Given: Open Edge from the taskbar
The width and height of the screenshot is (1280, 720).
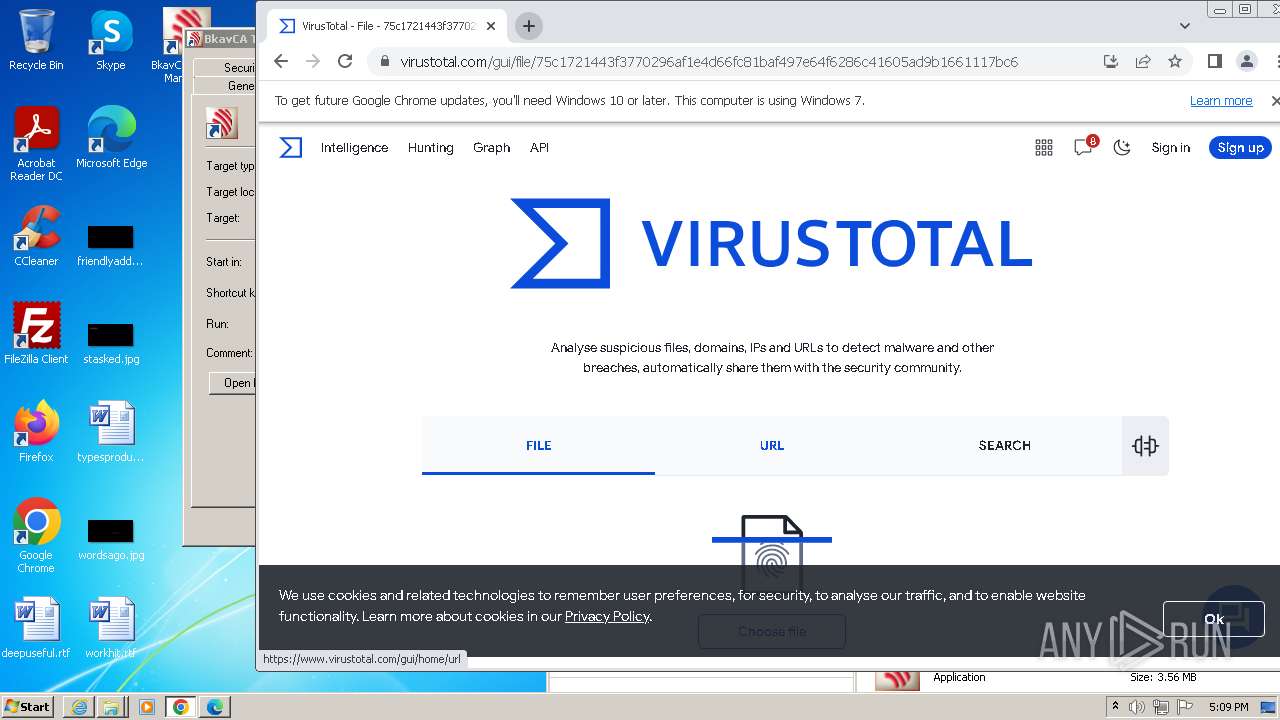Looking at the screenshot, I should [215, 707].
